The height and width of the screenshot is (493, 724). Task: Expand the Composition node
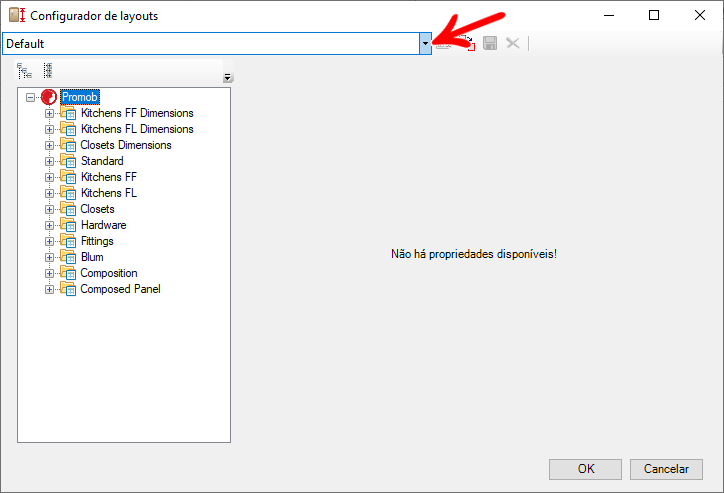point(49,274)
